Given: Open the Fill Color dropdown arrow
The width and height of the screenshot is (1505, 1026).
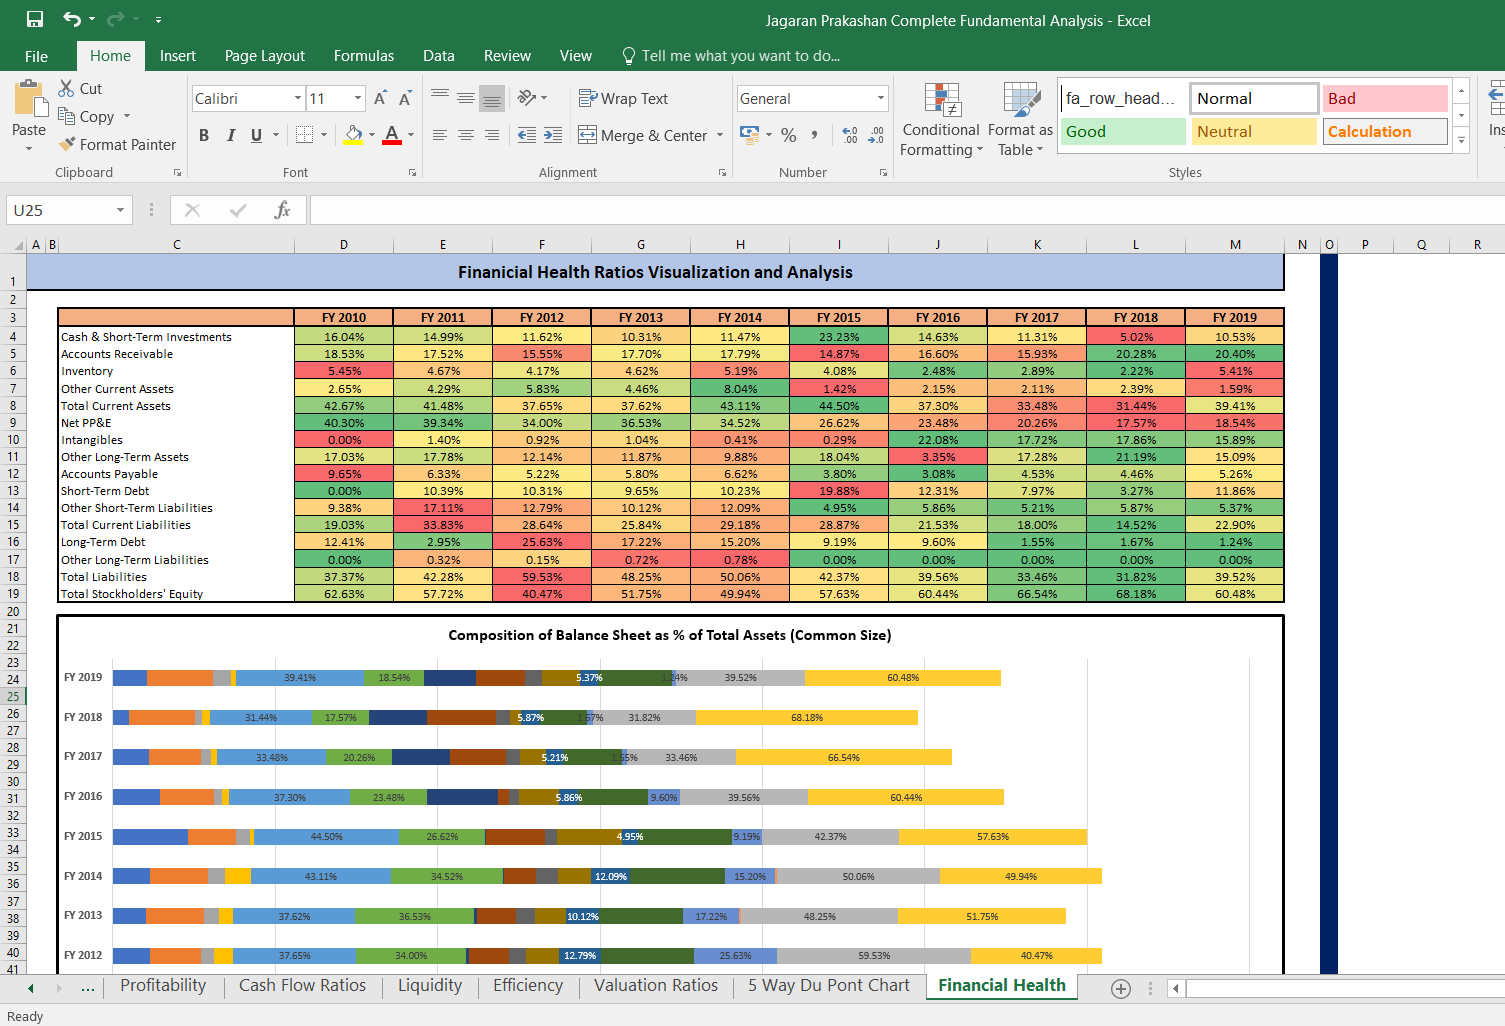Looking at the screenshot, I should (372, 135).
